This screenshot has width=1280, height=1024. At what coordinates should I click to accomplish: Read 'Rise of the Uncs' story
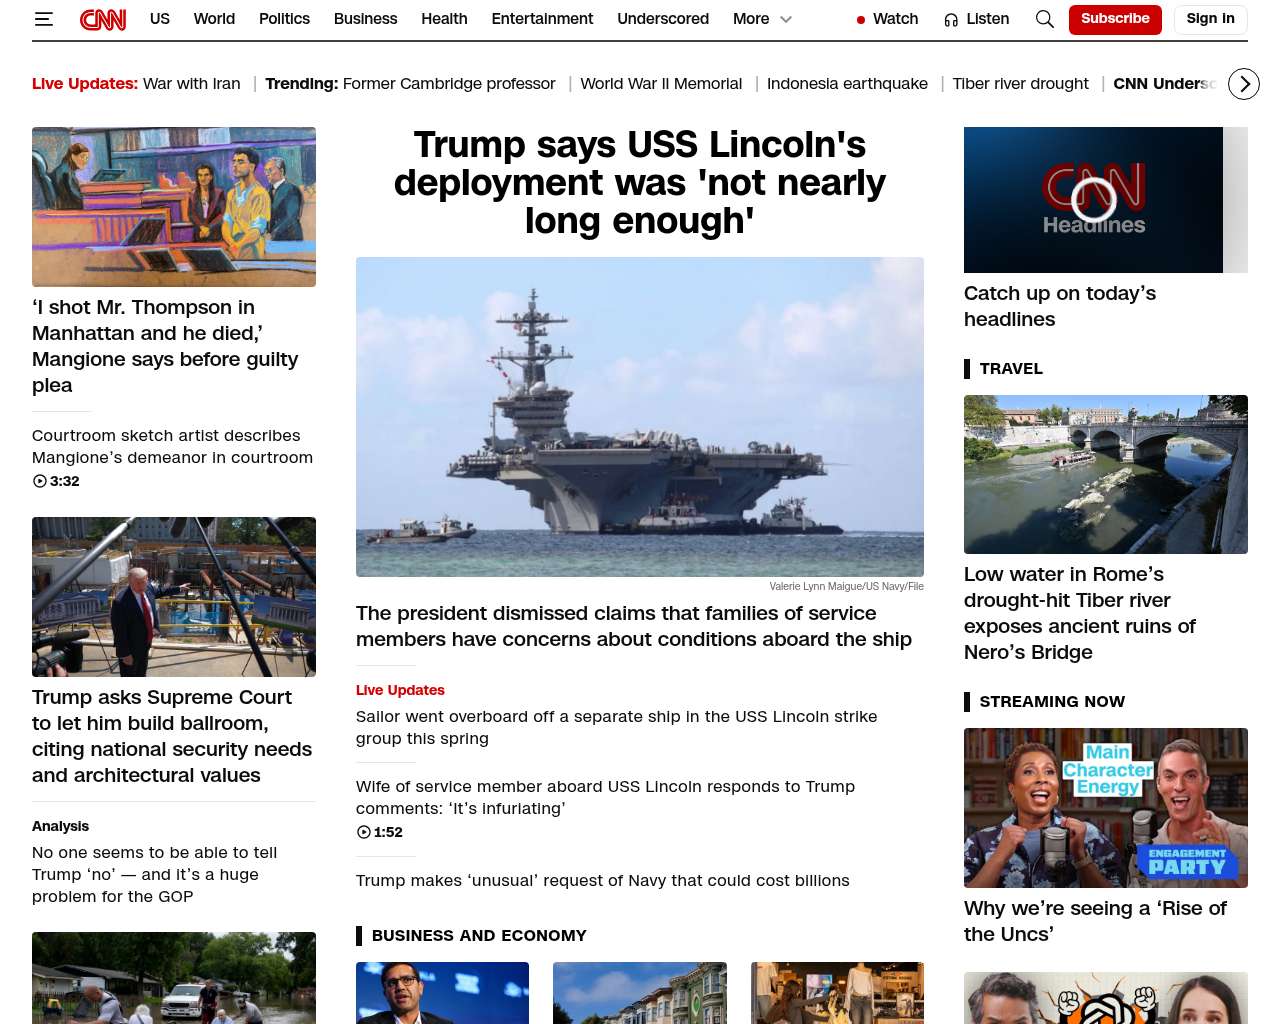click(1095, 921)
